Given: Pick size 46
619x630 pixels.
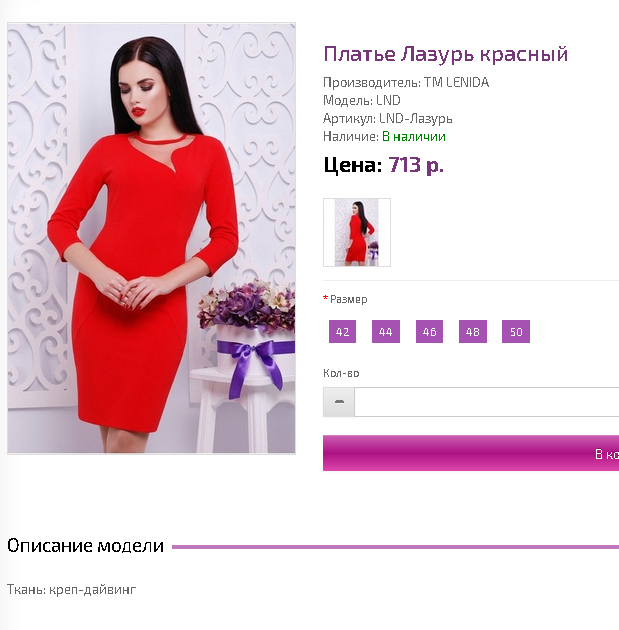Looking at the screenshot, I should click(429, 331).
